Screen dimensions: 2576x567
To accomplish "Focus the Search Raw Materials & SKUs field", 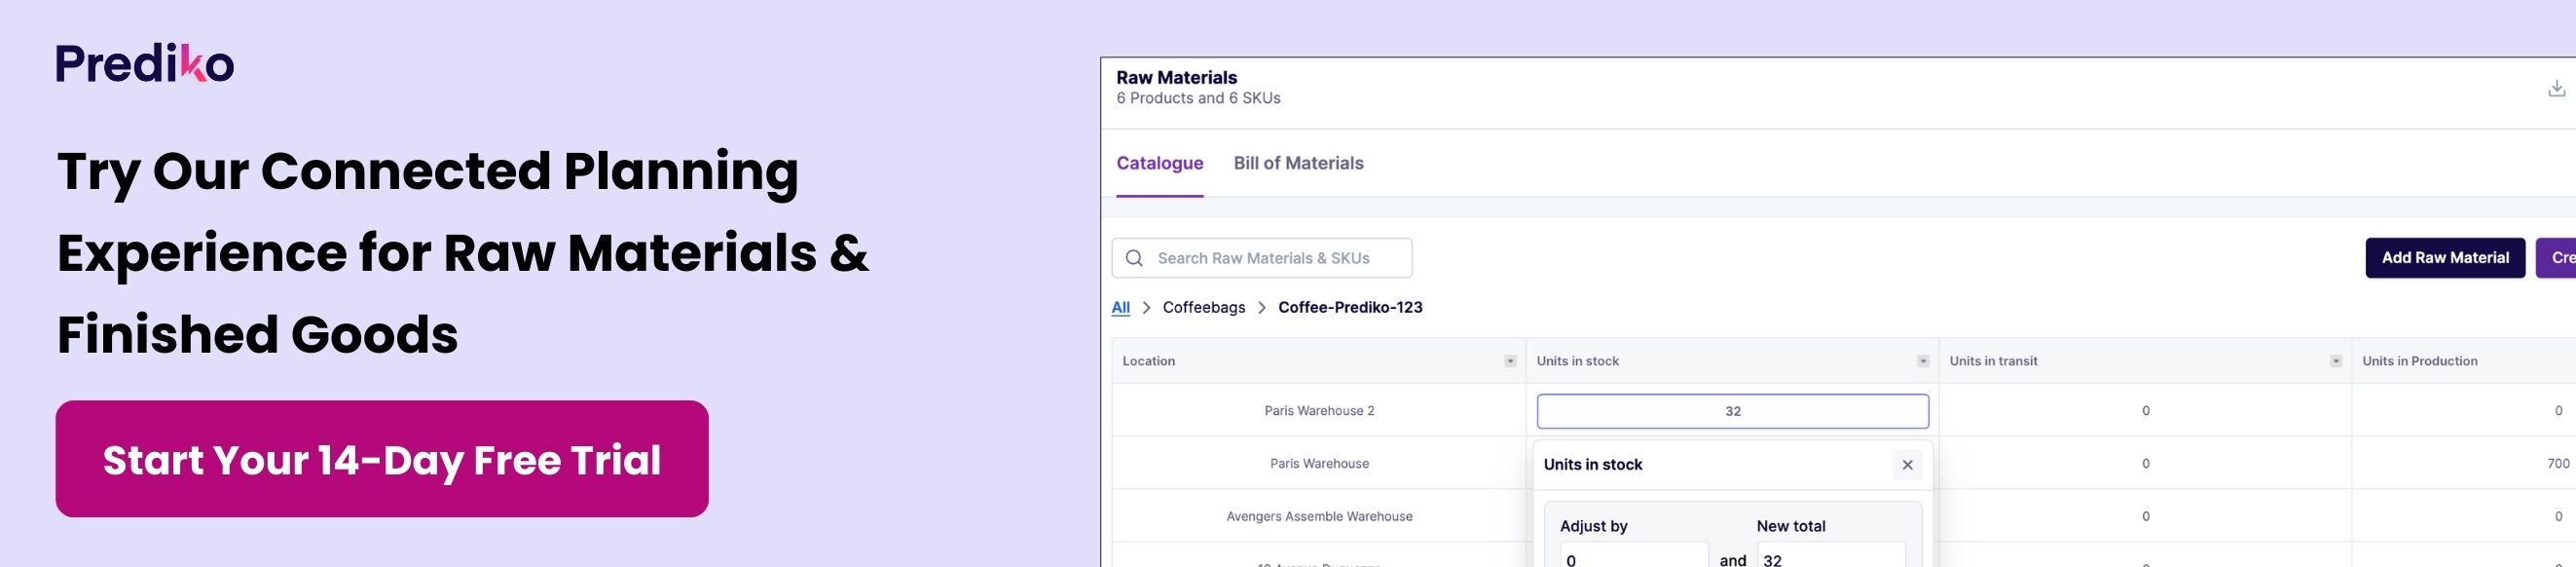I will [x=1262, y=258].
